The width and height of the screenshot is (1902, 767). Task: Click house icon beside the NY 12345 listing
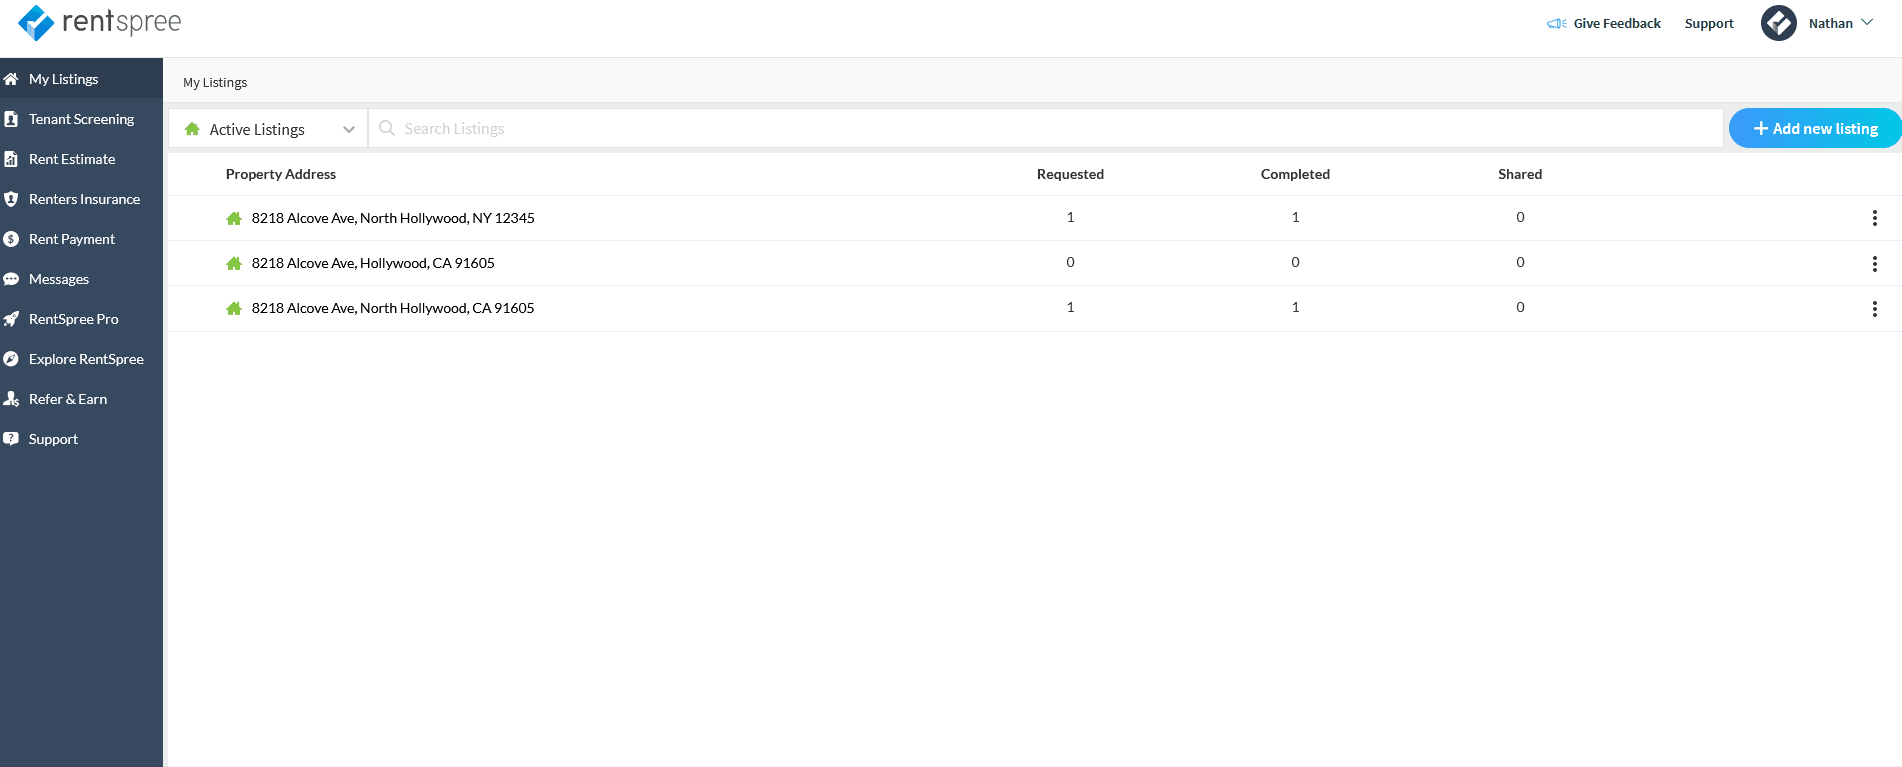click(x=234, y=218)
